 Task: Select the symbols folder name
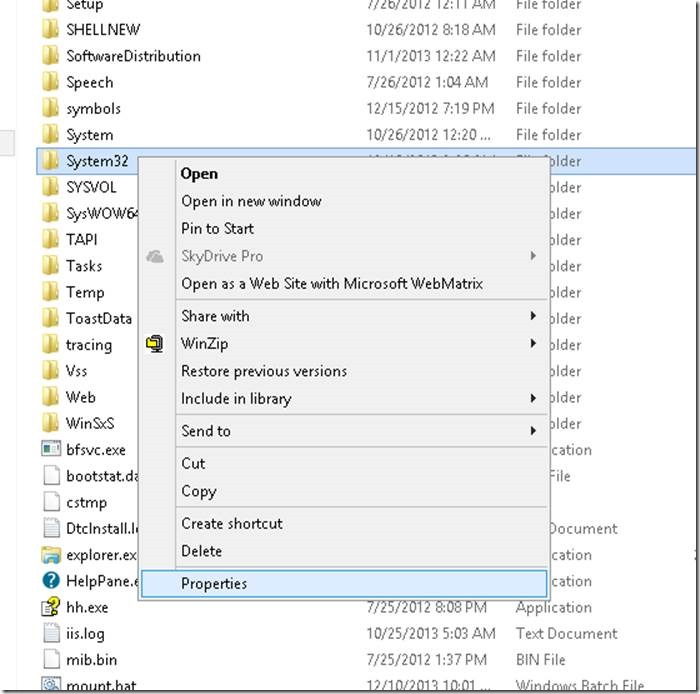click(93, 109)
